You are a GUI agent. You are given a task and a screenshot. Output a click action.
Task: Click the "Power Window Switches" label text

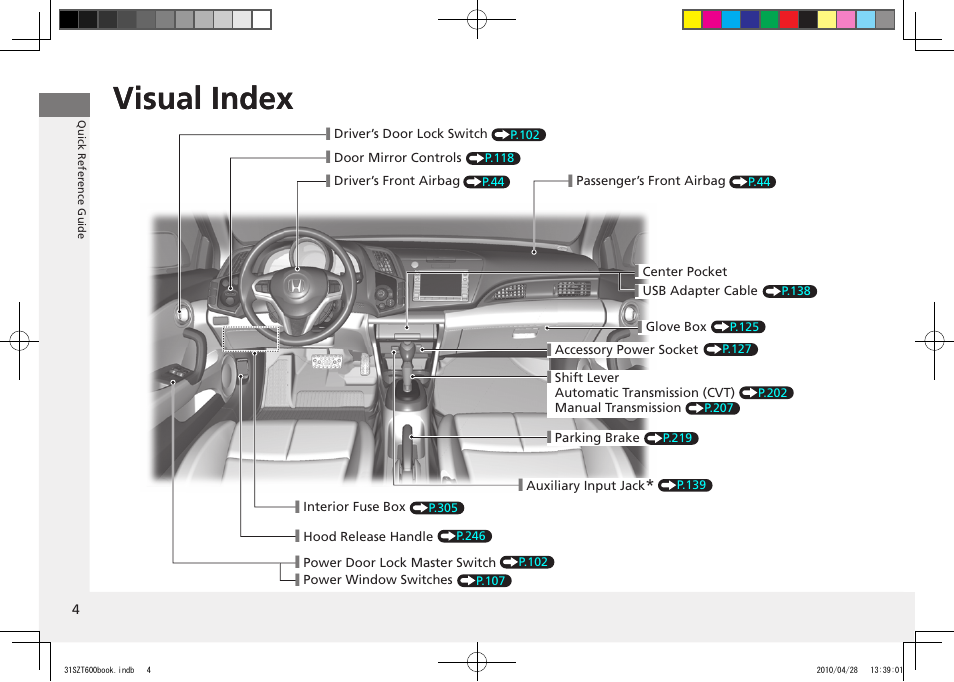(x=378, y=580)
